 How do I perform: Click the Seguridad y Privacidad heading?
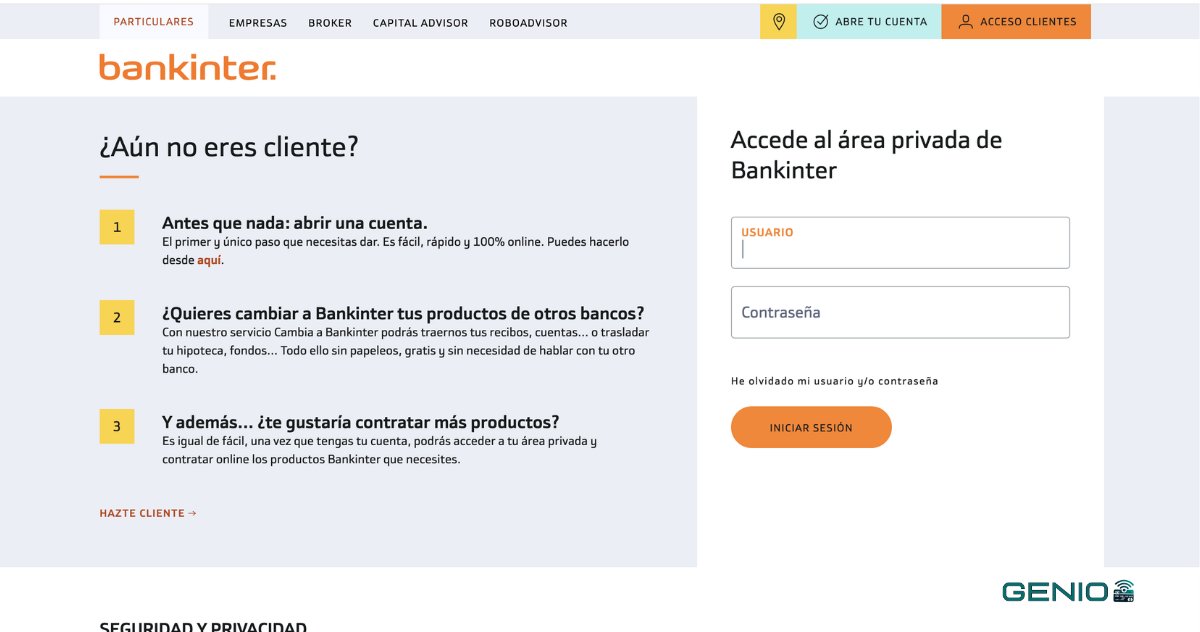(203, 626)
